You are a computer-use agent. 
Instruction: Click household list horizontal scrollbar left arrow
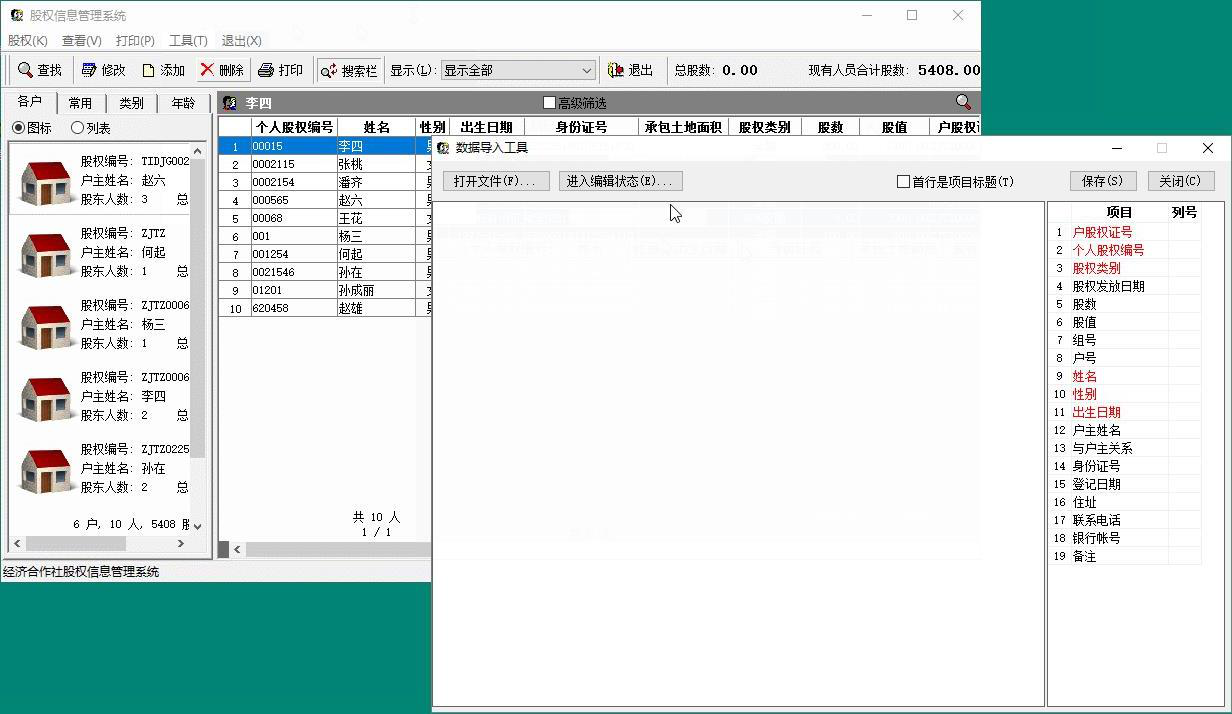(x=17, y=543)
